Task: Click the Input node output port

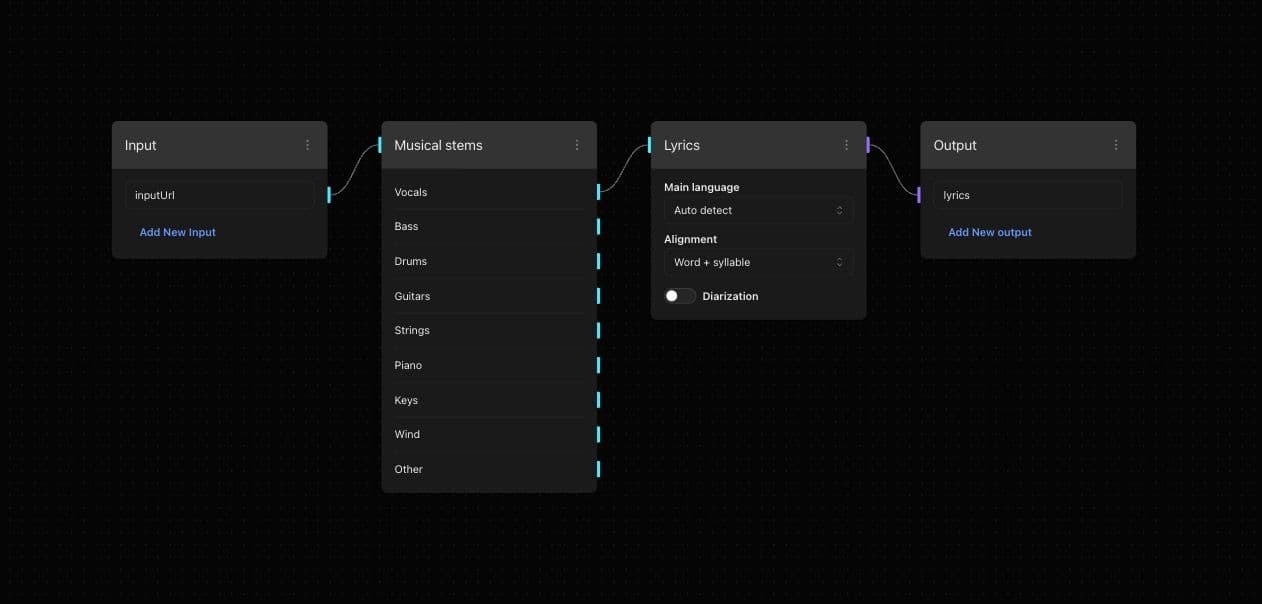Action: click(x=329, y=195)
